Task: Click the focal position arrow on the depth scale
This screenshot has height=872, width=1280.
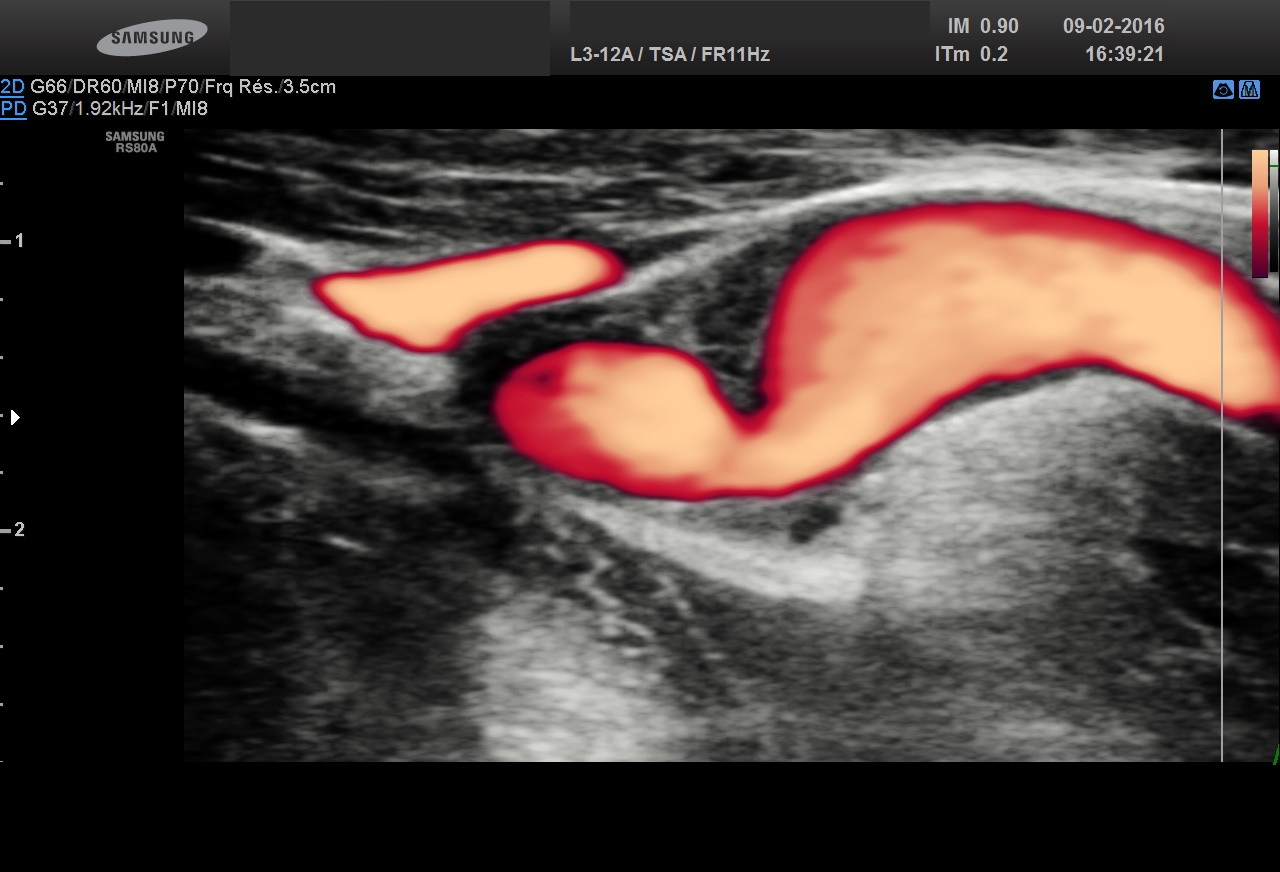Action: (x=15, y=417)
